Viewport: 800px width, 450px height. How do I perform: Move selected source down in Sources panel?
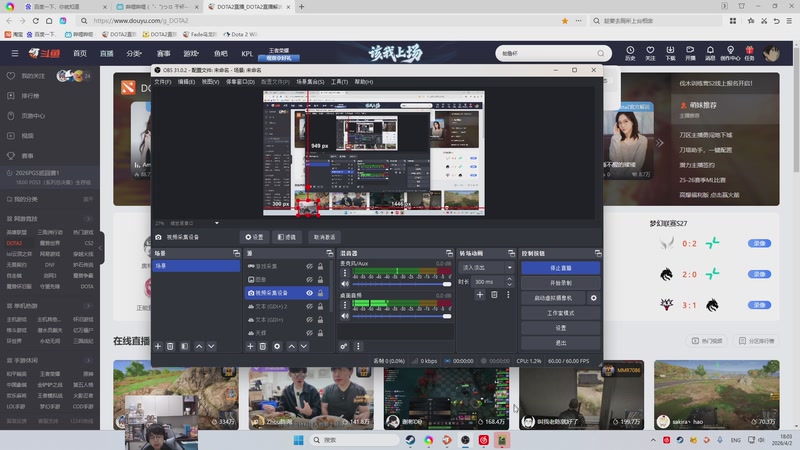pyautogui.click(x=304, y=346)
